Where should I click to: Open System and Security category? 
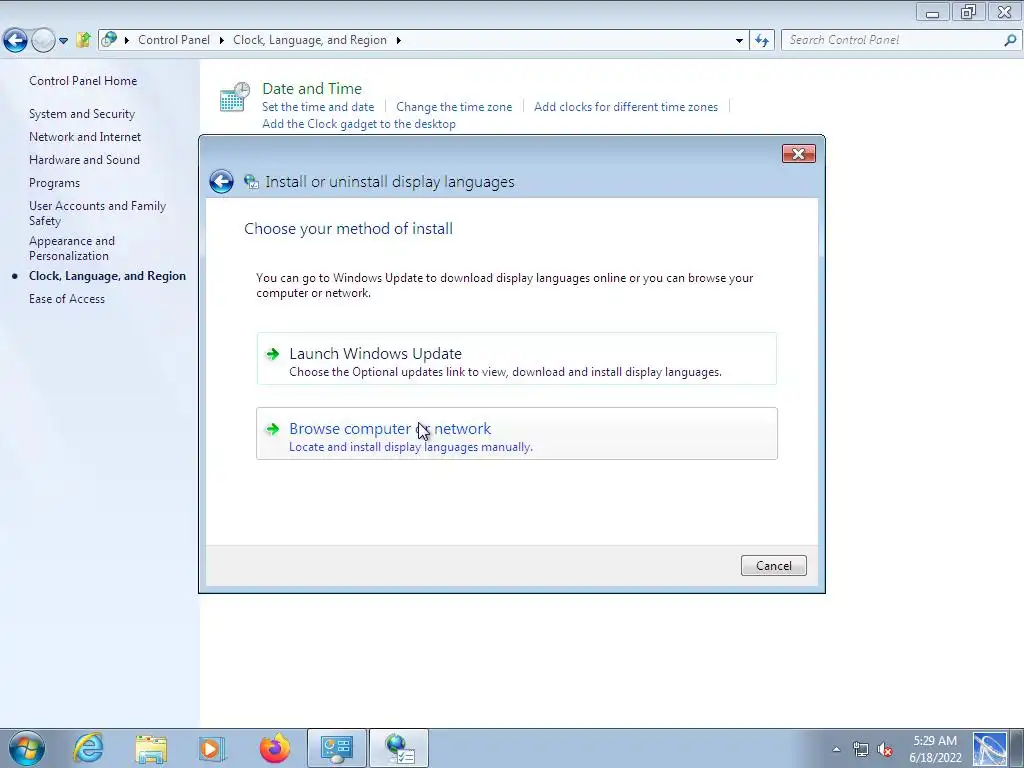point(82,114)
